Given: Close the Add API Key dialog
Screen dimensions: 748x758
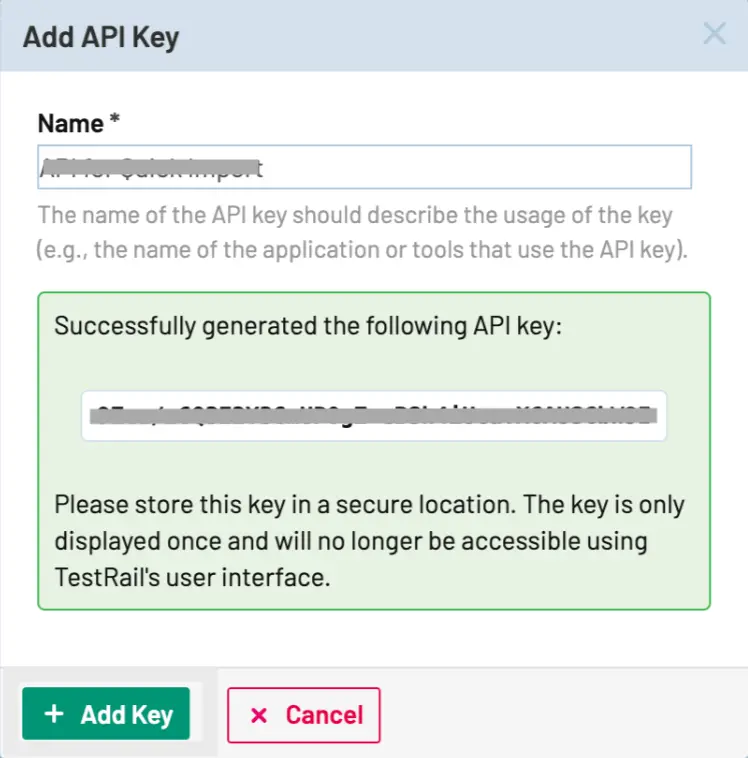Looking at the screenshot, I should (x=714, y=35).
